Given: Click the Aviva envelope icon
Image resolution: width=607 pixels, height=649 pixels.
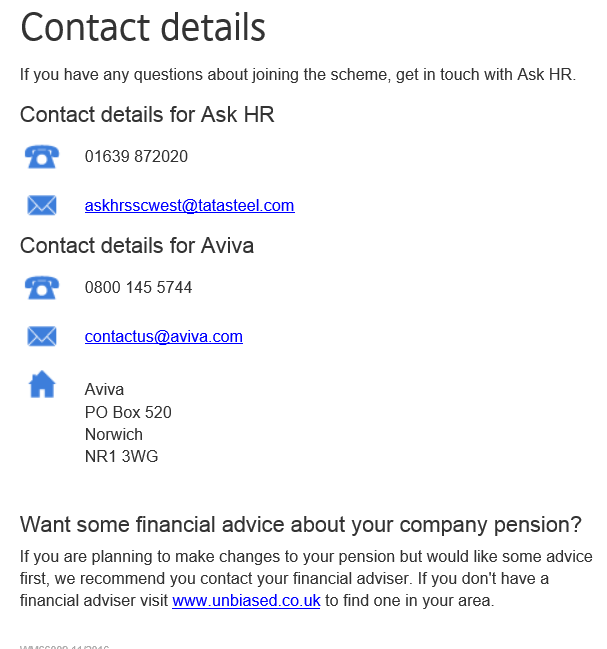Looking at the screenshot, I should [x=41, y=336].
